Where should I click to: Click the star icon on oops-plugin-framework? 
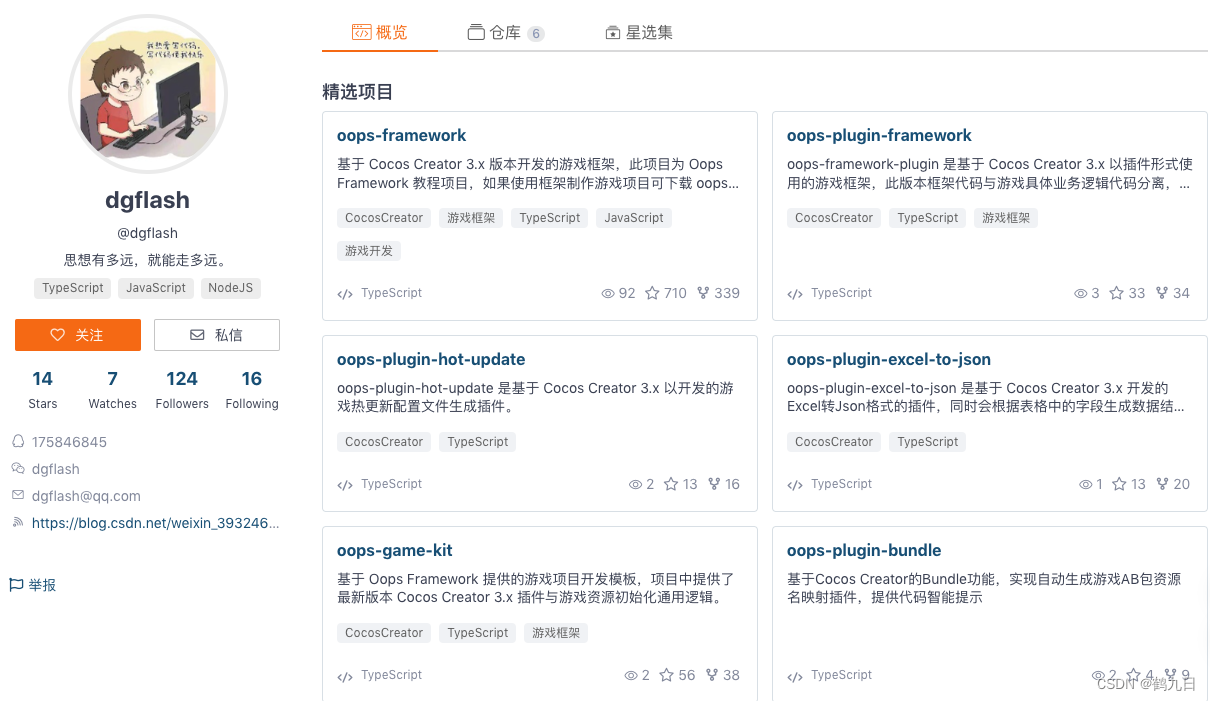click(x=1116, y=293)
